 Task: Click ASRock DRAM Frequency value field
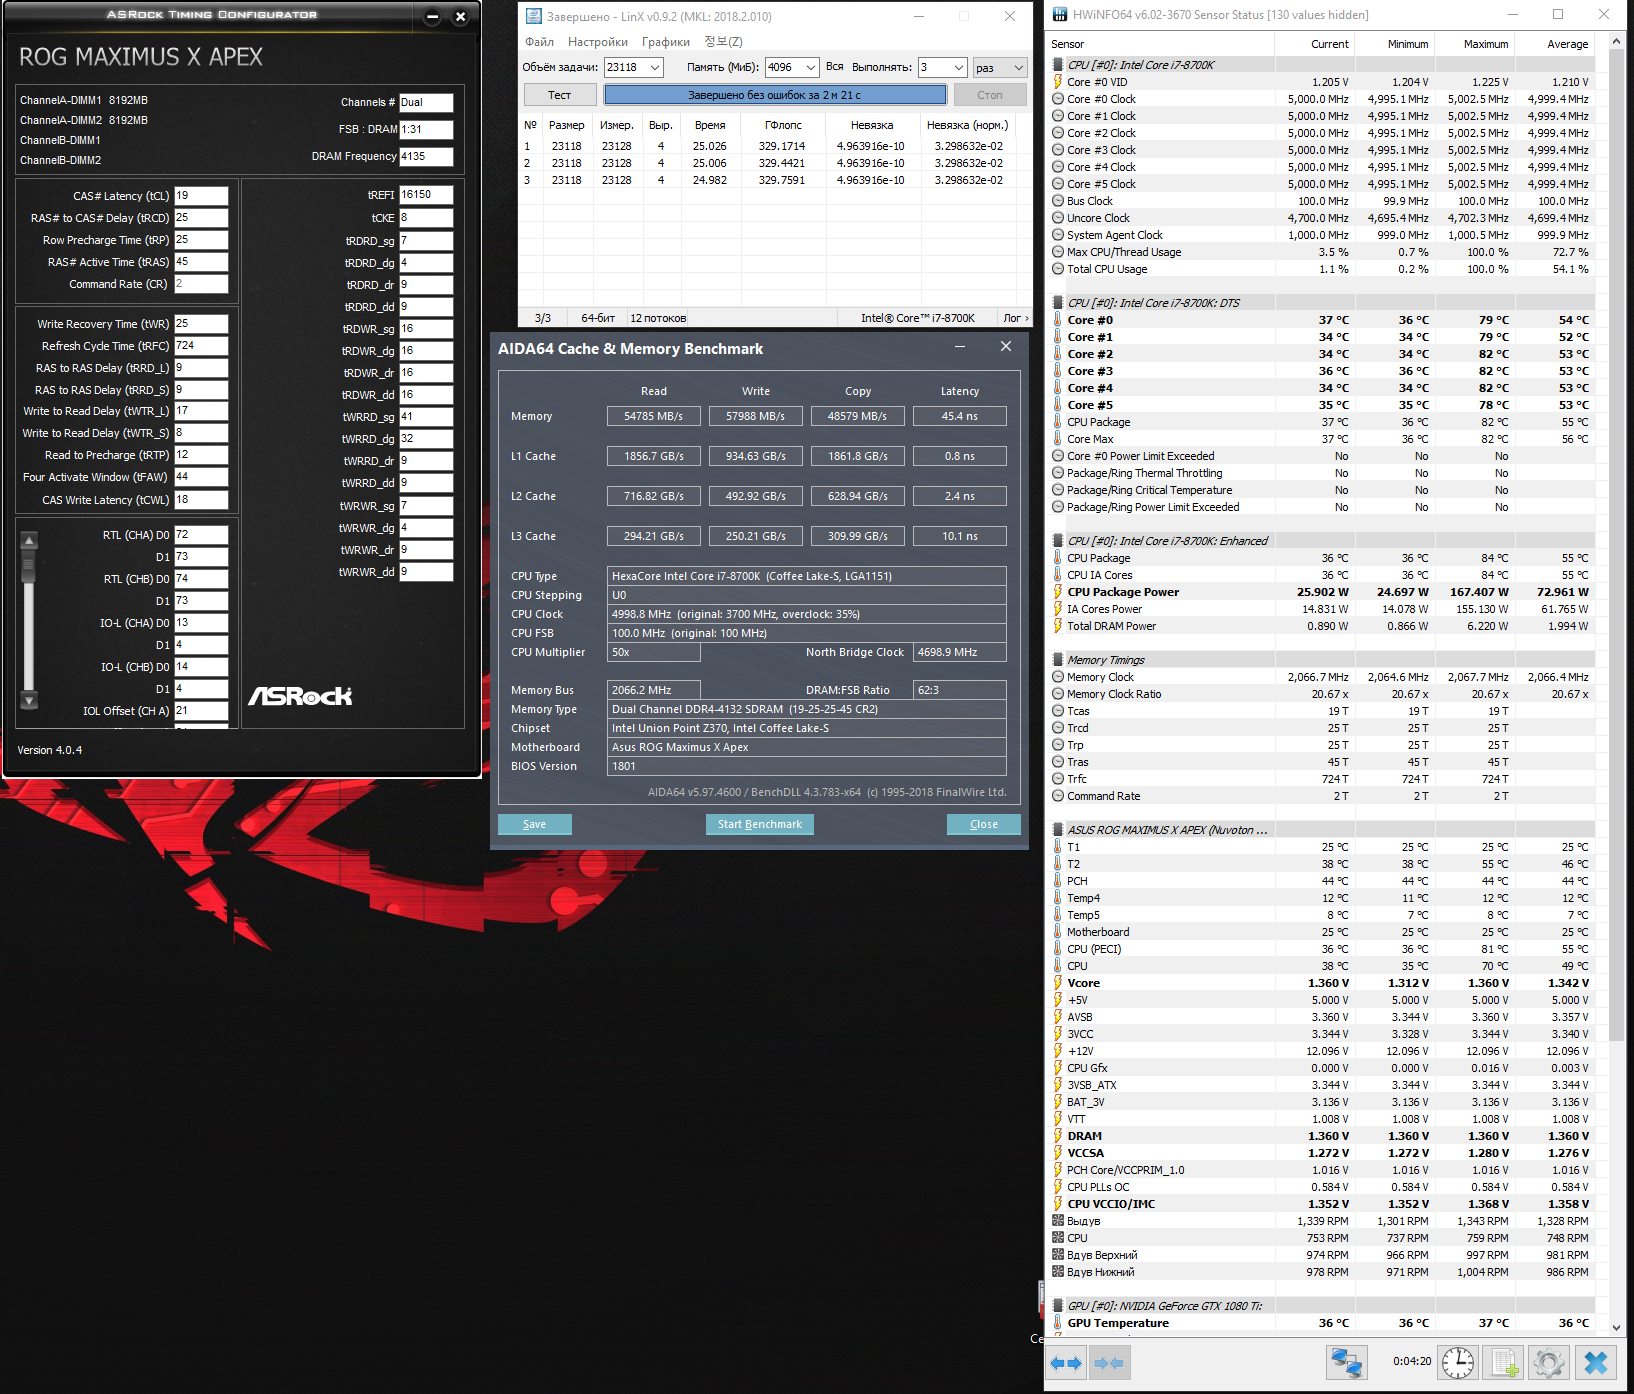(x=426, y=157)
